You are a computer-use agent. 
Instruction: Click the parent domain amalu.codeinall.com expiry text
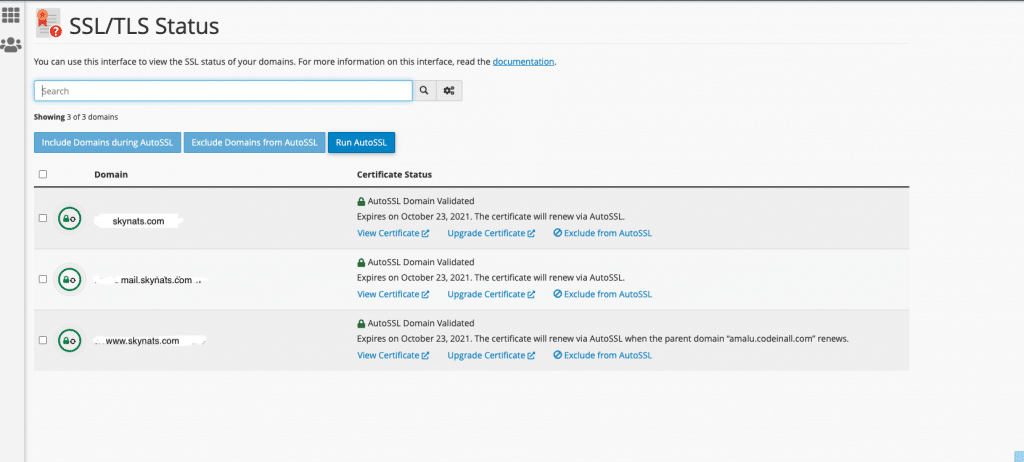(x=602, y=339)
